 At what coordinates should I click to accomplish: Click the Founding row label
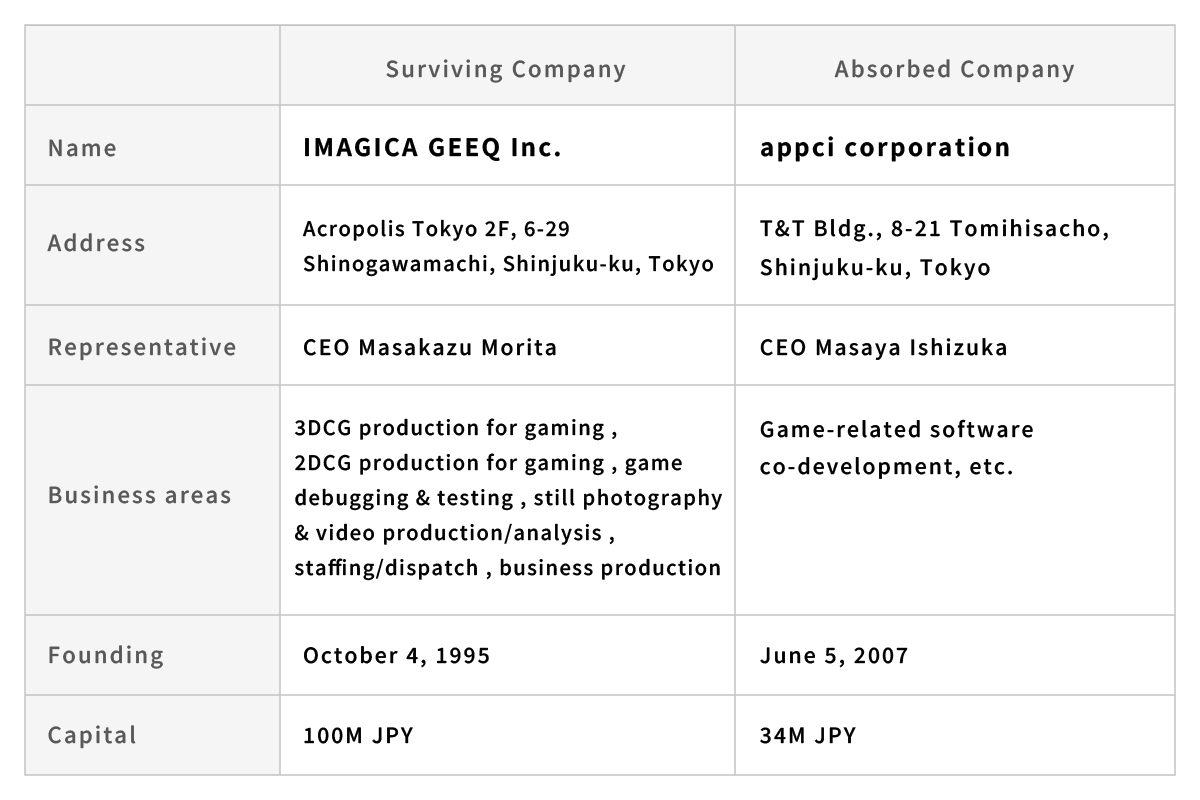tap(106, 655)
